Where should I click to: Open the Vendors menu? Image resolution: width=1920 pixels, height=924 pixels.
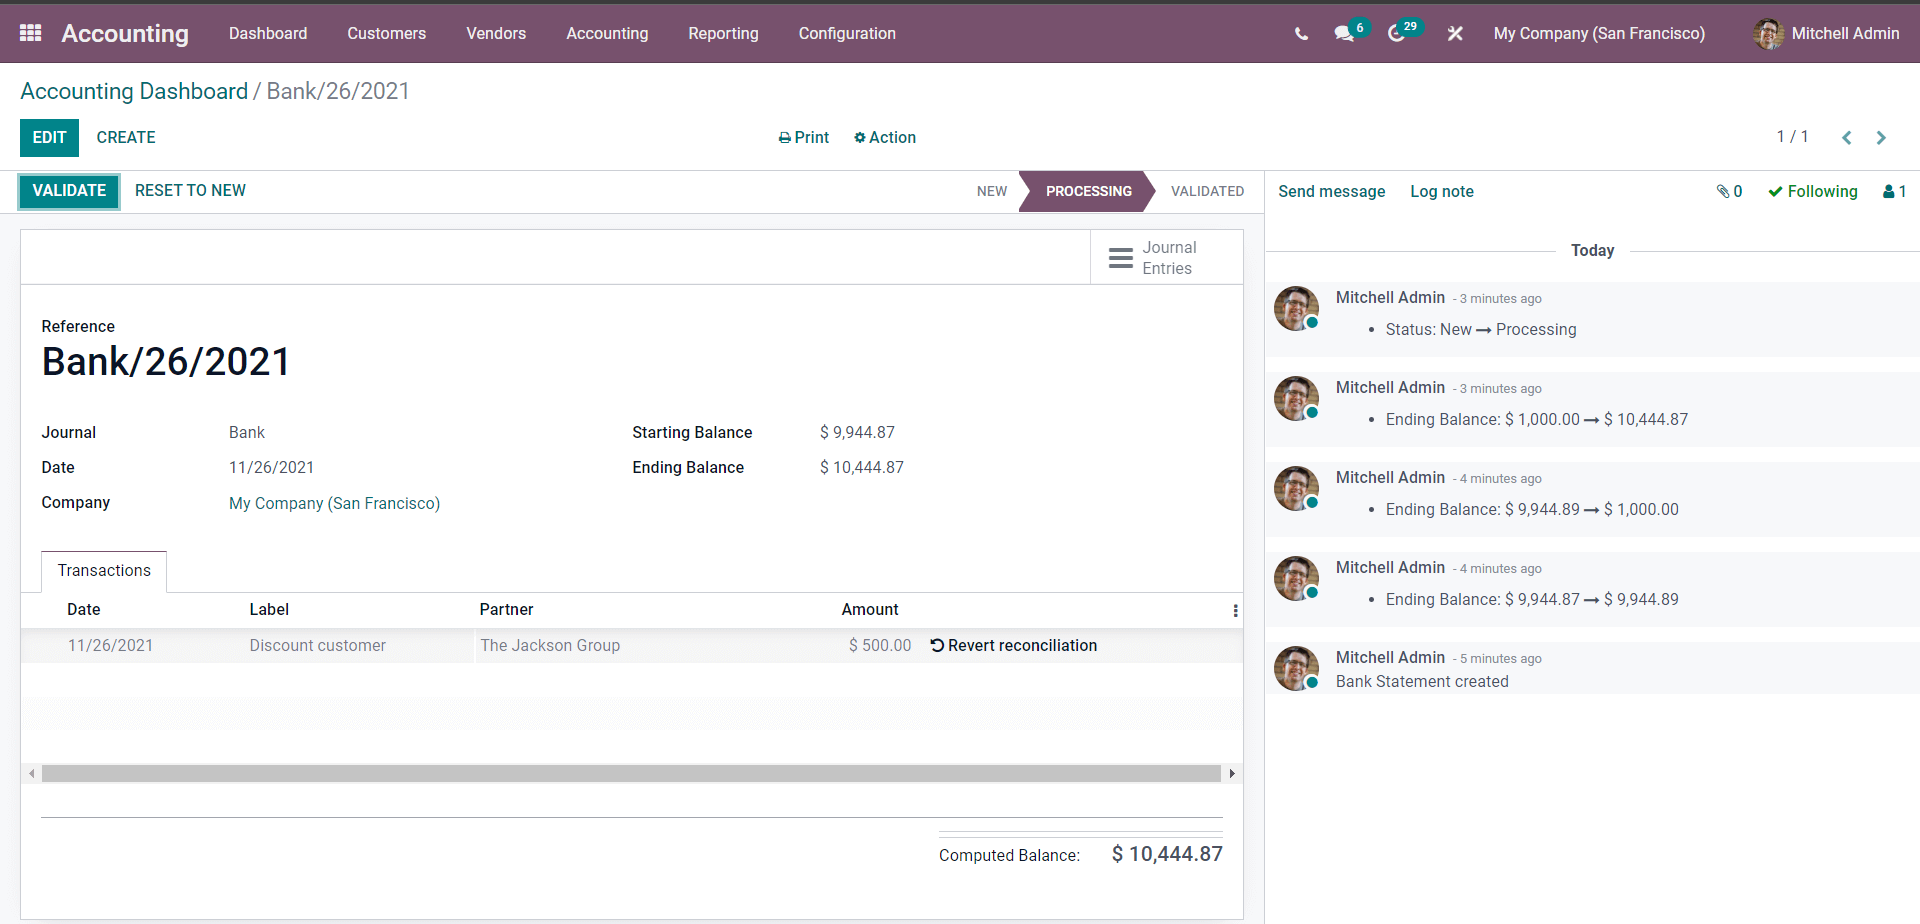point(496,33)
